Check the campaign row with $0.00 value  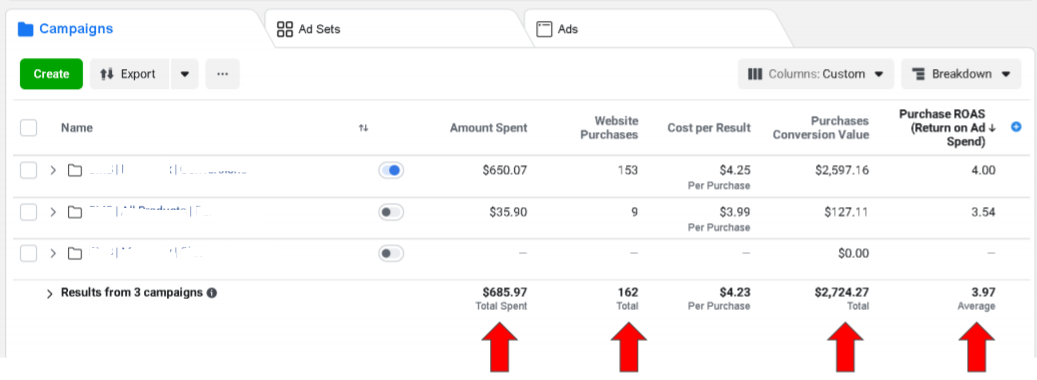point(28,253)
